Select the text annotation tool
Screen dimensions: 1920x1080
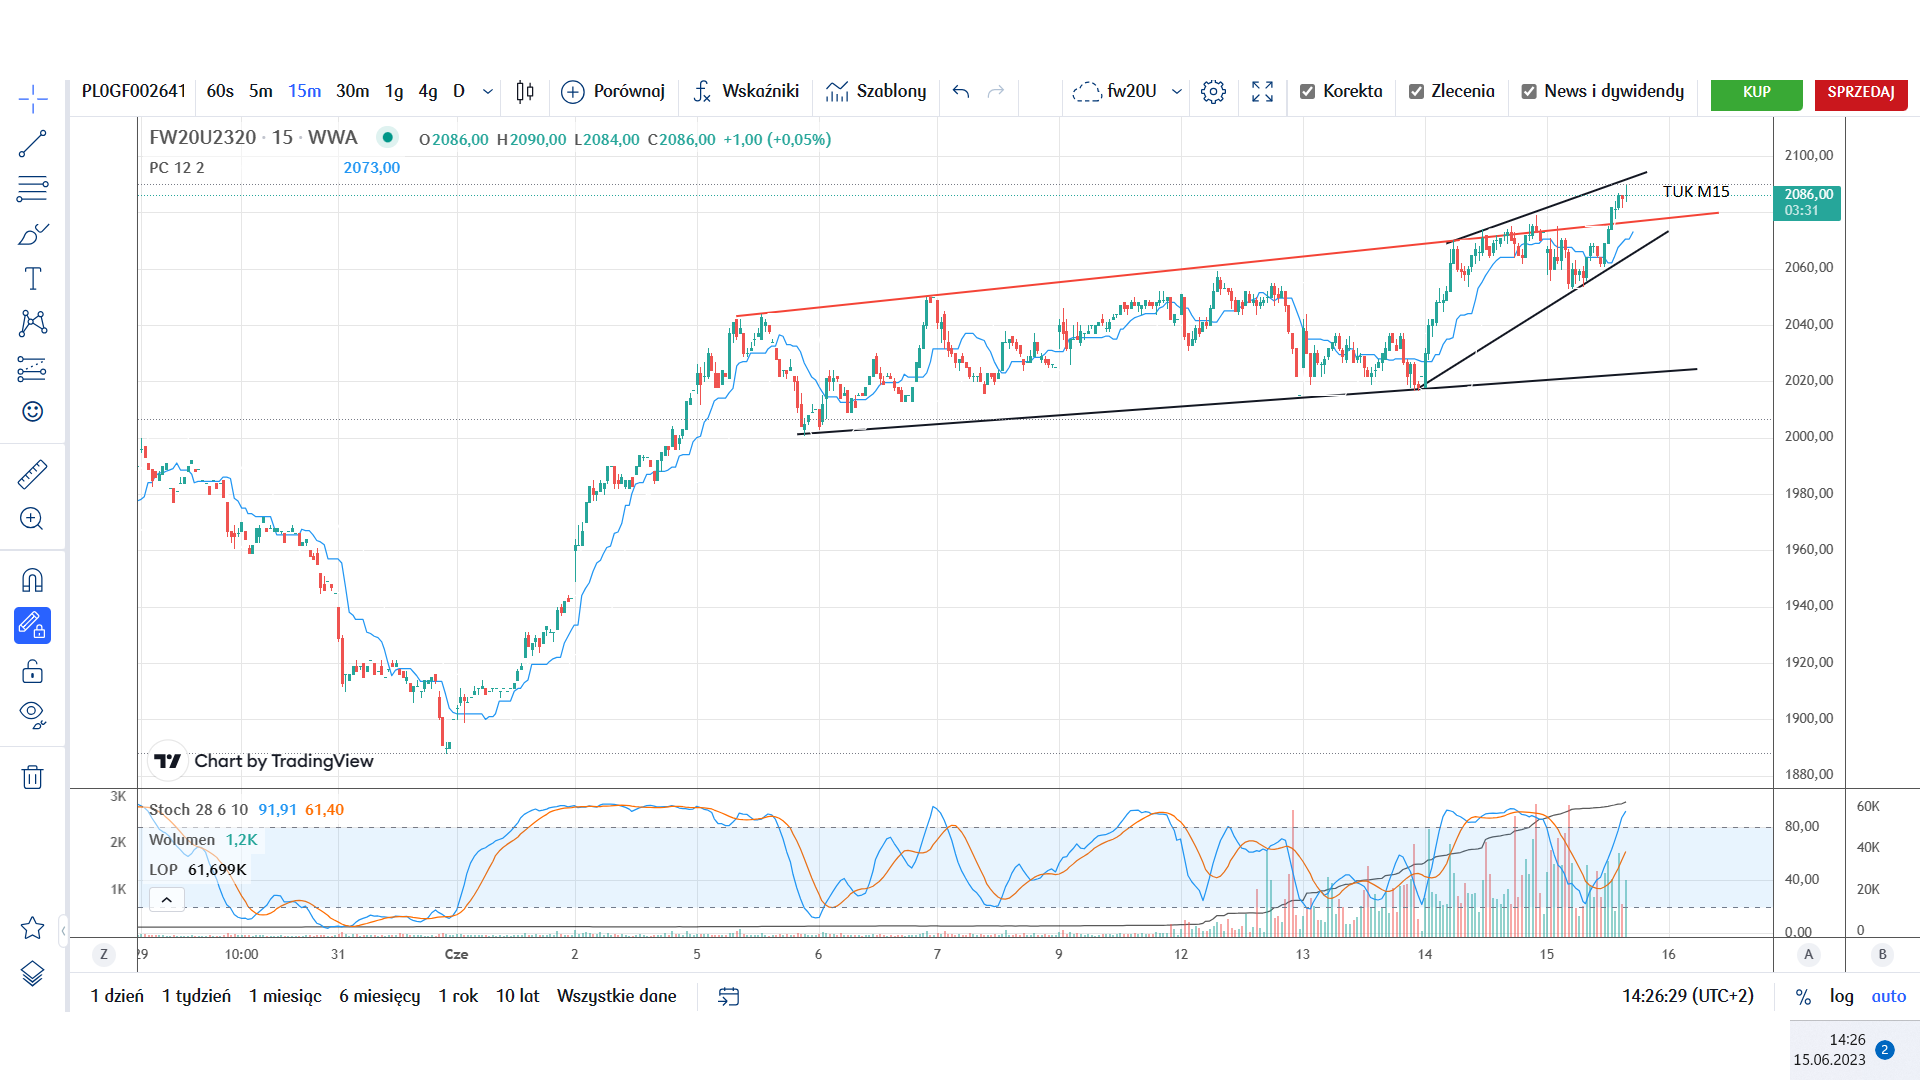(32, 279)
